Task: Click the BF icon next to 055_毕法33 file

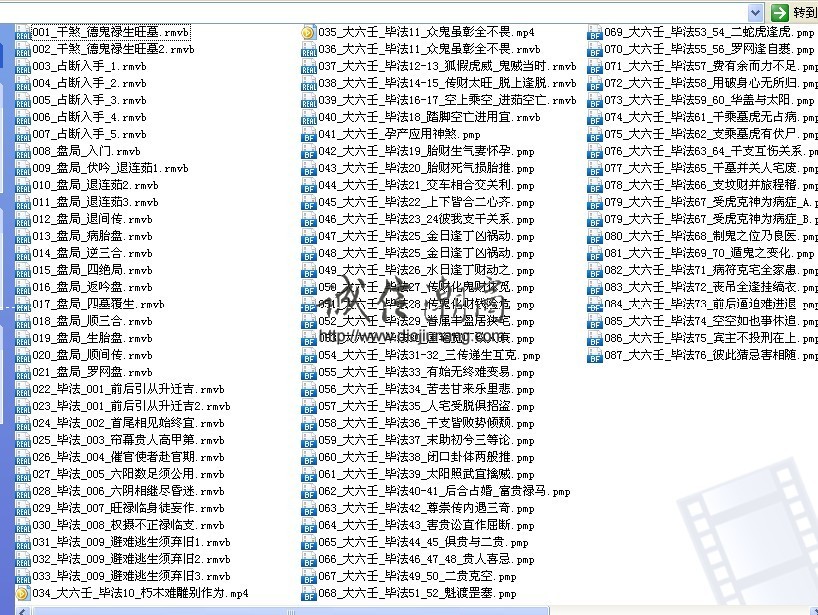Action: 308,372
